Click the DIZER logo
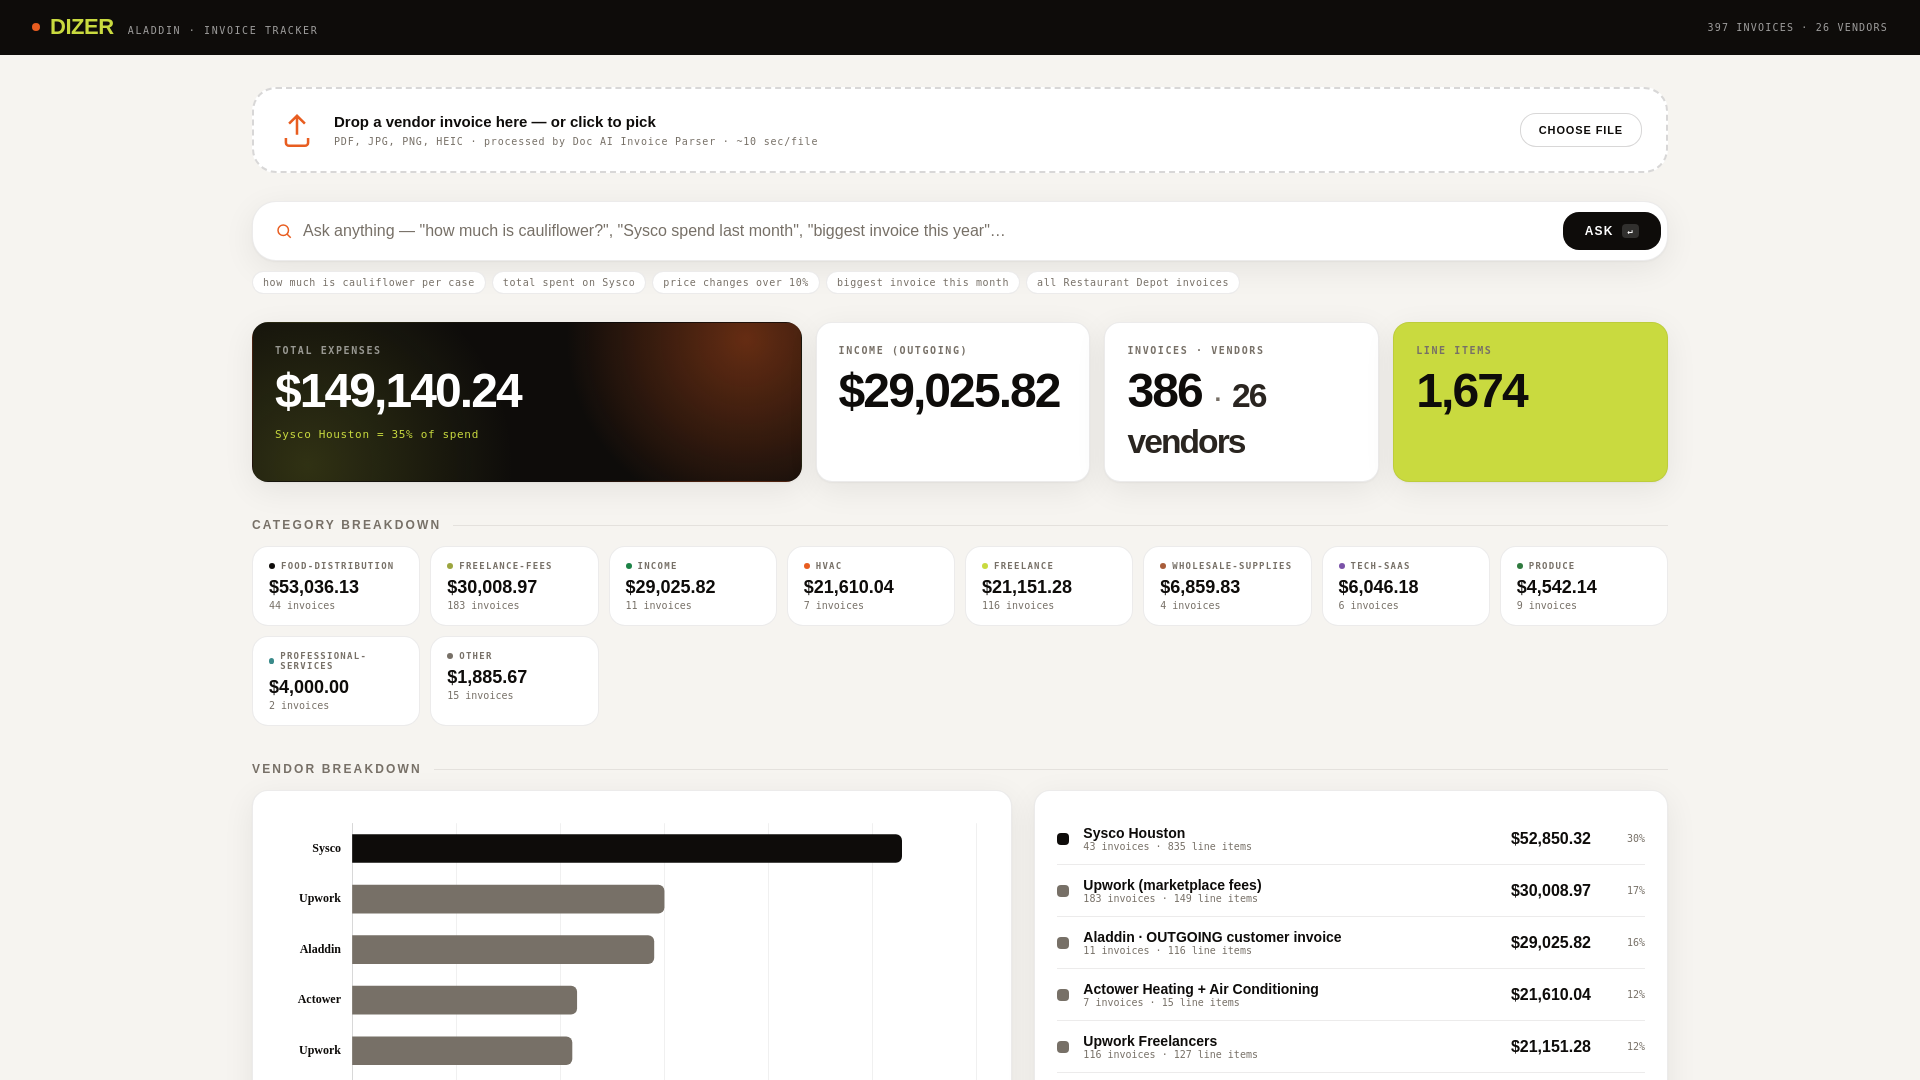1920x1080 pixels. click(x=82, y=27)
